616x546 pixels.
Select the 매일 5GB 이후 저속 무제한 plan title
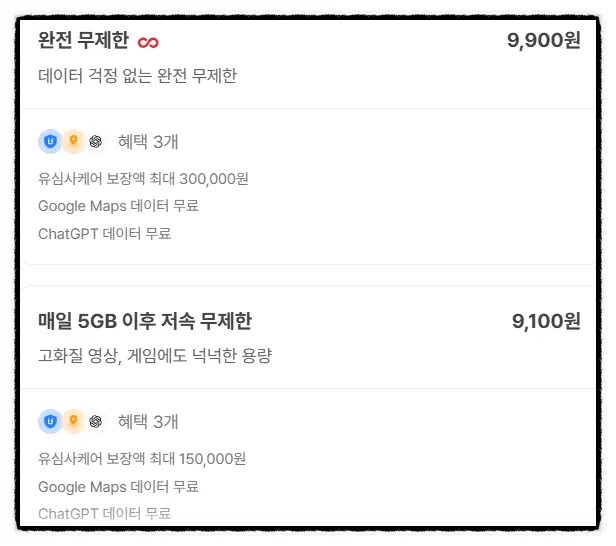(145, 321)
